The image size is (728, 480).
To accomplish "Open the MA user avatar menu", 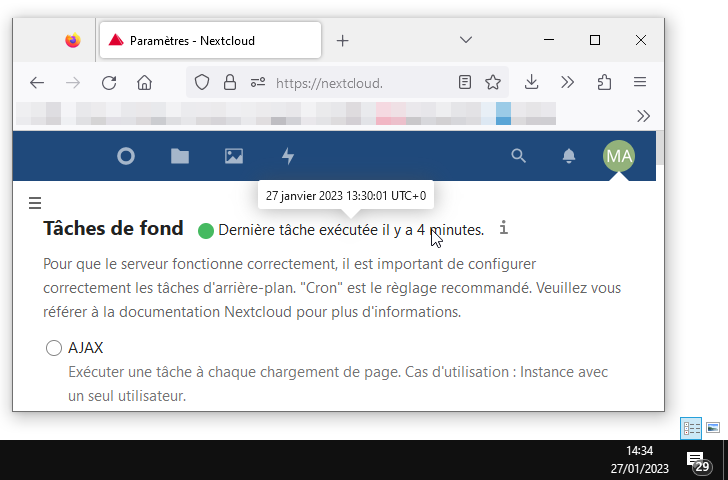I will [x=619, y=156].
